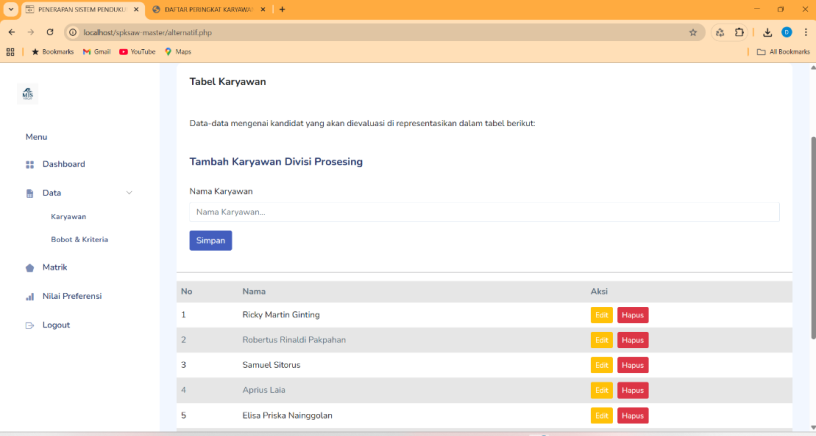Select the Karyawan submenu item
Image resolution: width=816 pixels, height=436 pixels.
68,217
